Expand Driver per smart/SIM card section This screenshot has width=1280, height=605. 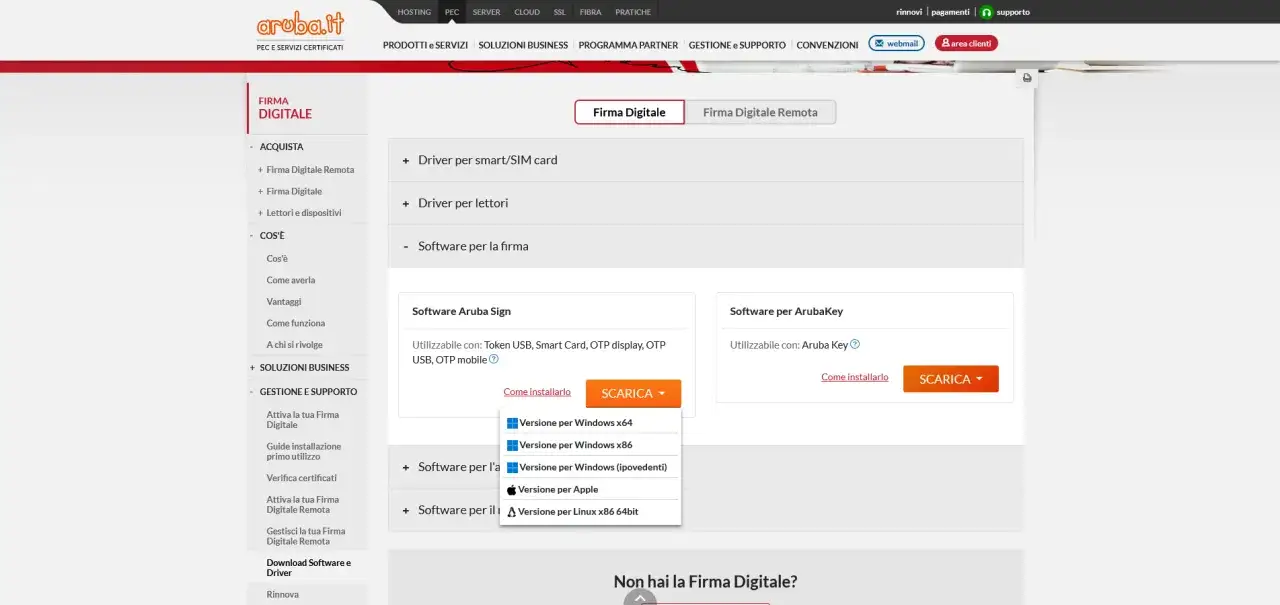tap(706, 160)
